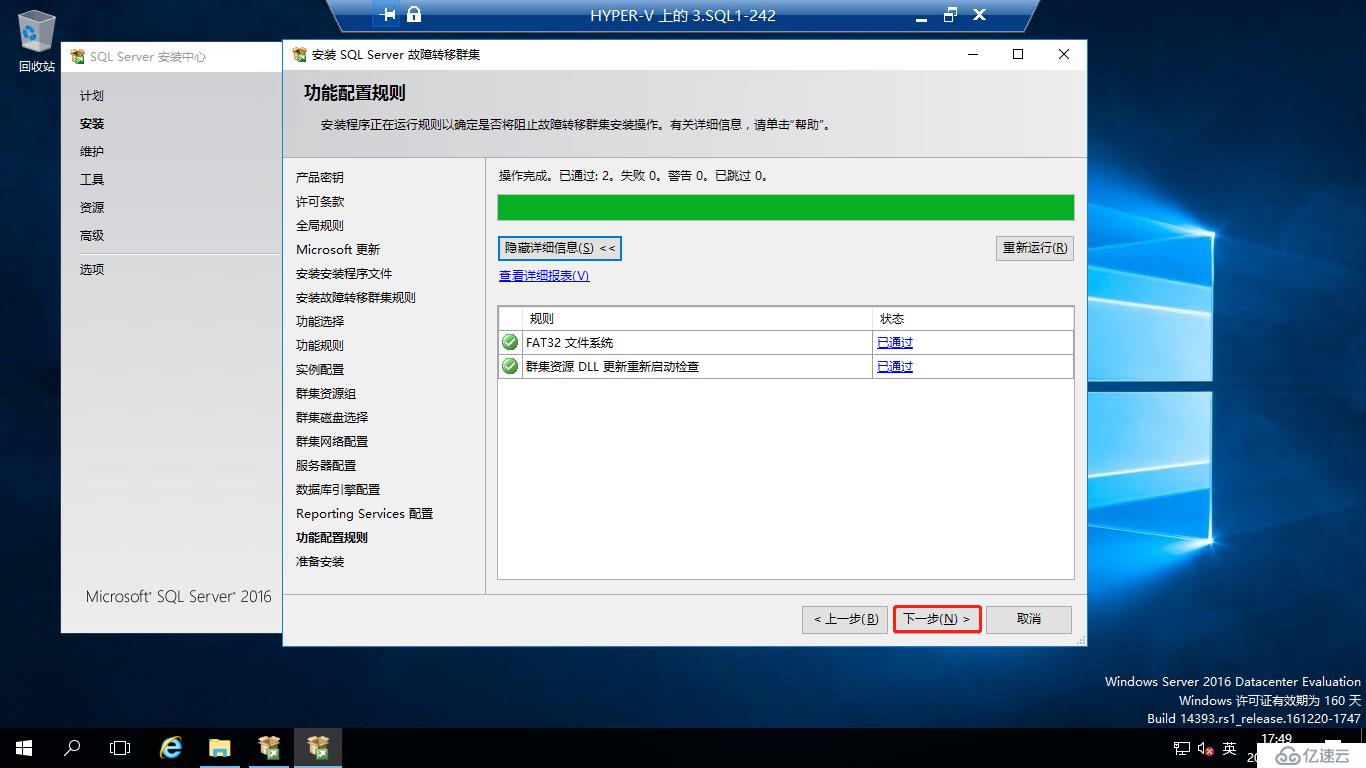Click 取消 to cancel setup

[1029, 619]
